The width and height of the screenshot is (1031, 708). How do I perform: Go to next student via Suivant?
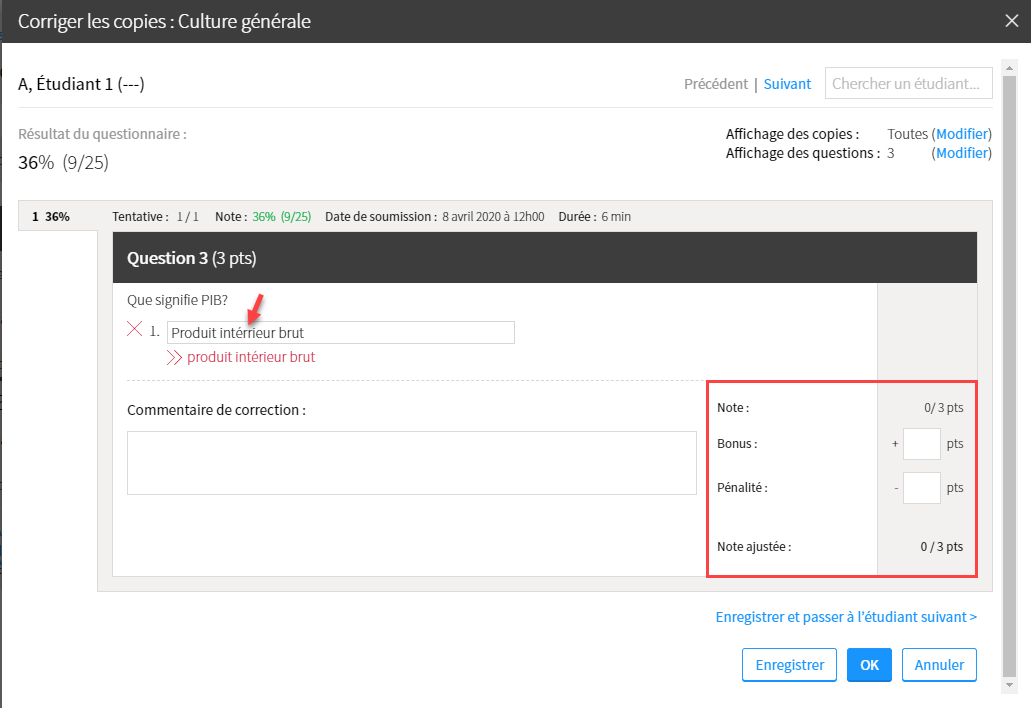[x=787, y=84]
